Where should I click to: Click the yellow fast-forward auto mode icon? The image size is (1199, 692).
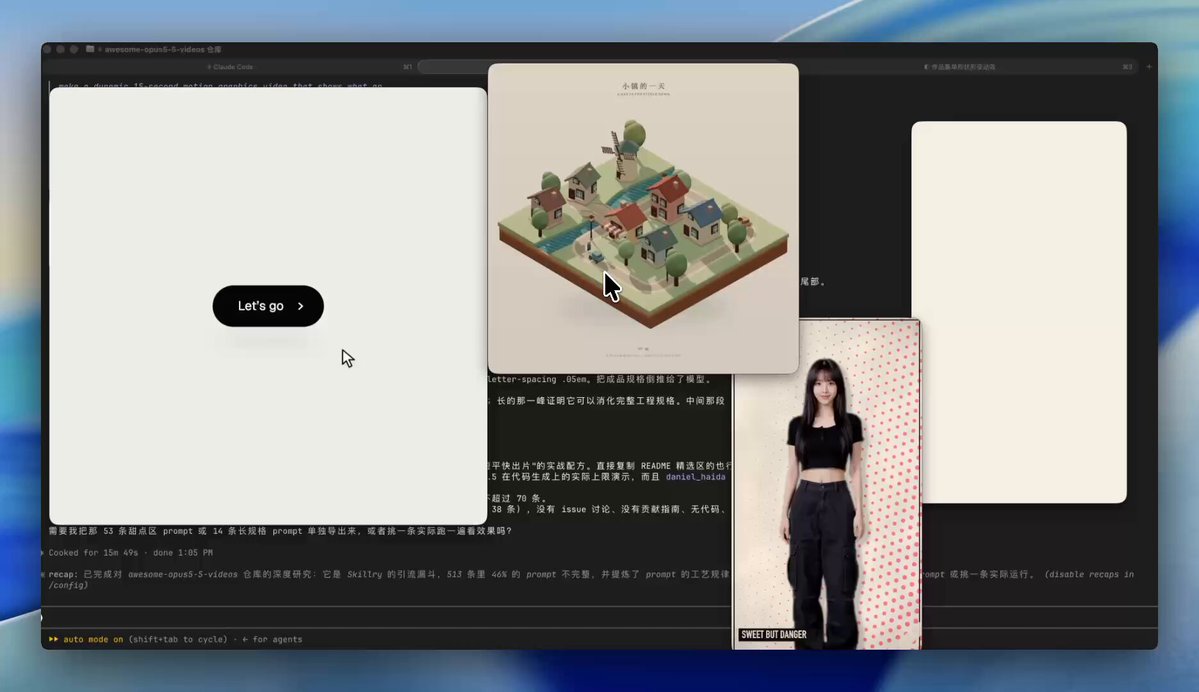tap(54, 639)
